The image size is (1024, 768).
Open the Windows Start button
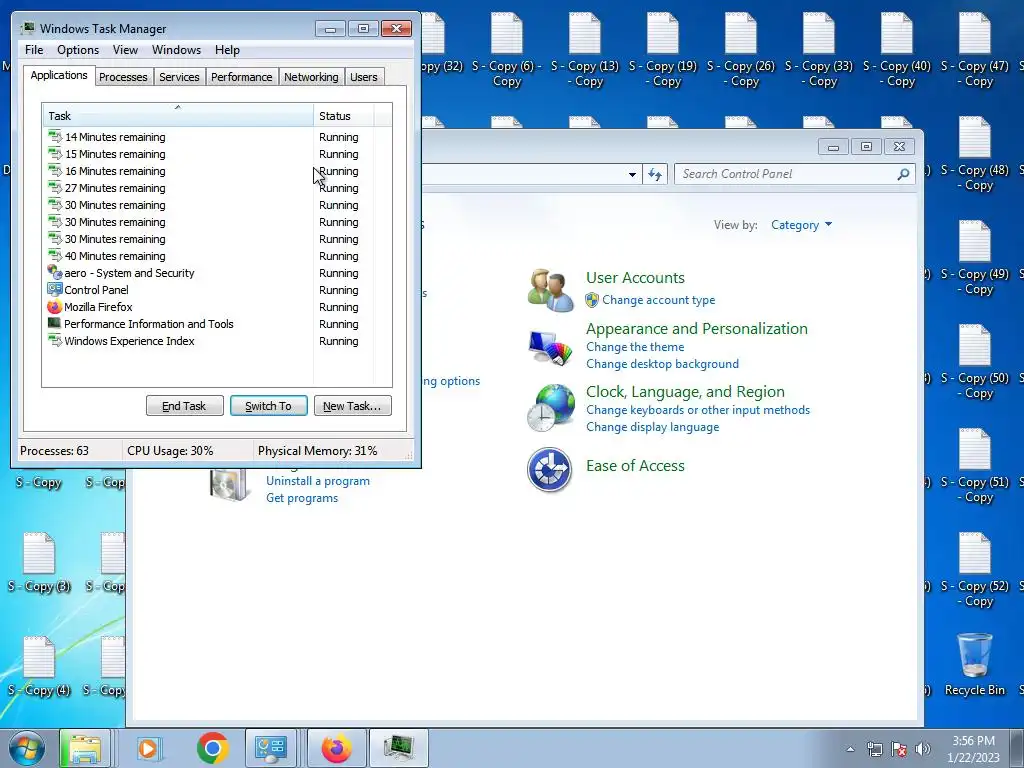26,748
